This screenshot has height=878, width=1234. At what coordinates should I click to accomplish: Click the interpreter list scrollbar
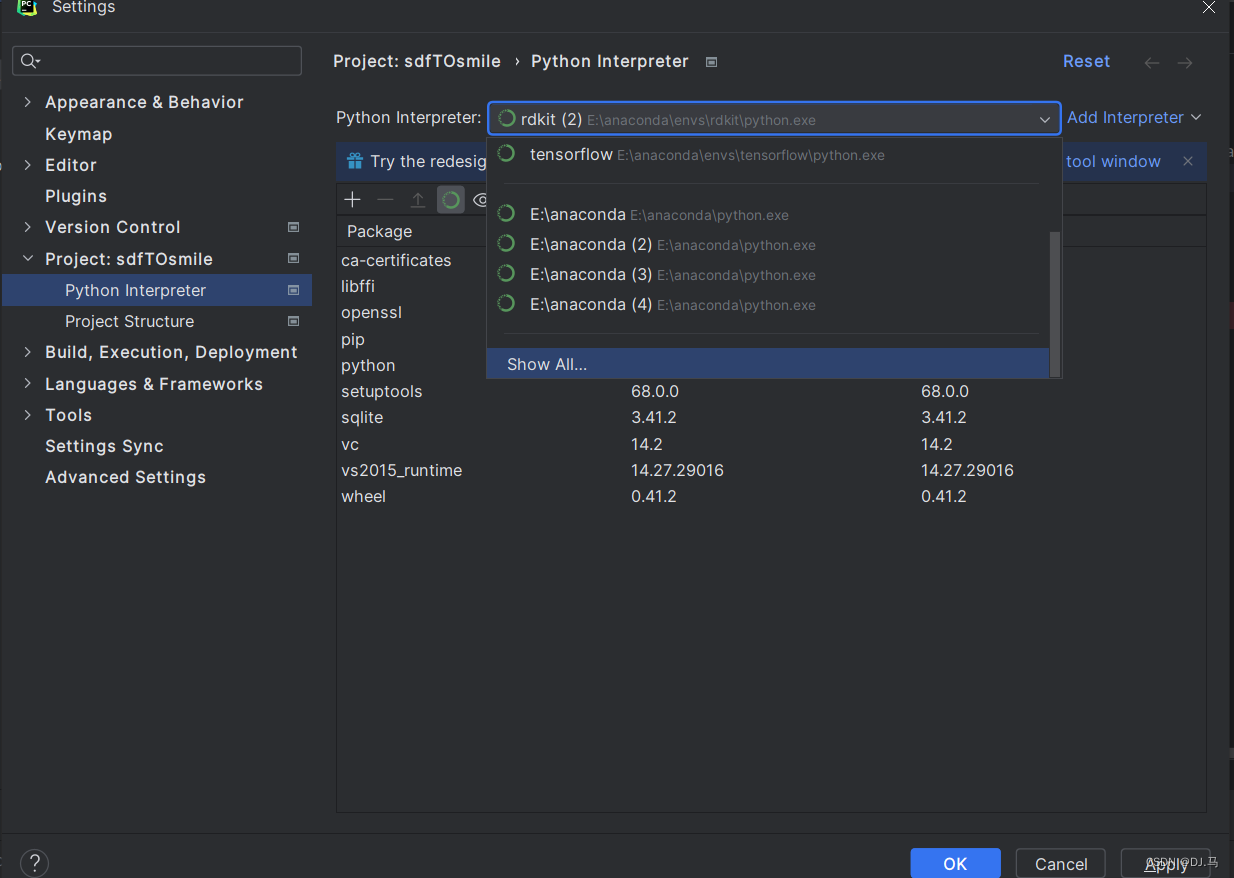click(1054, 304)
